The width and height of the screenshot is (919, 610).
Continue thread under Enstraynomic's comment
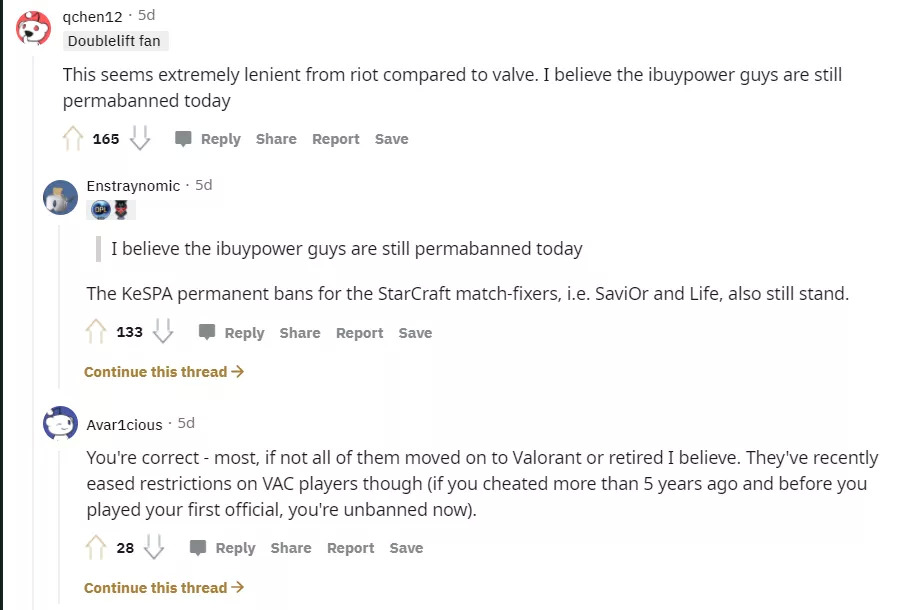(164, 372)
